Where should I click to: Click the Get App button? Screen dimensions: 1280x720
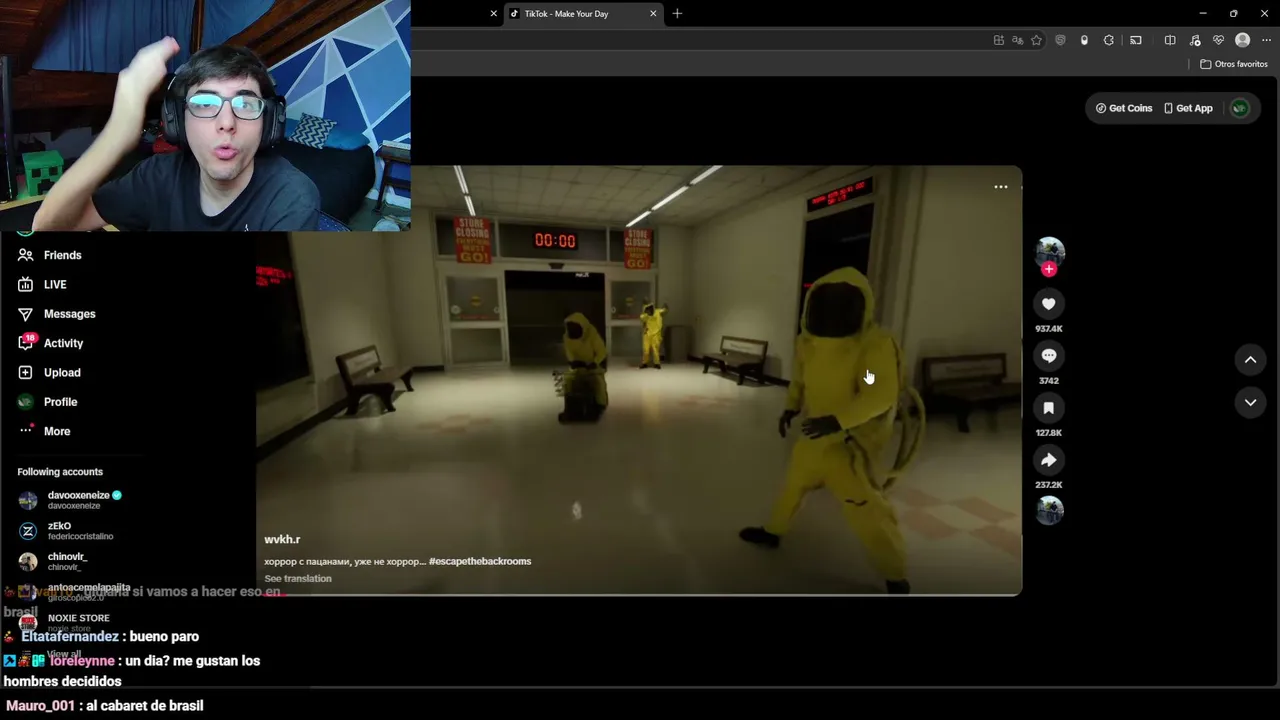1188,108
